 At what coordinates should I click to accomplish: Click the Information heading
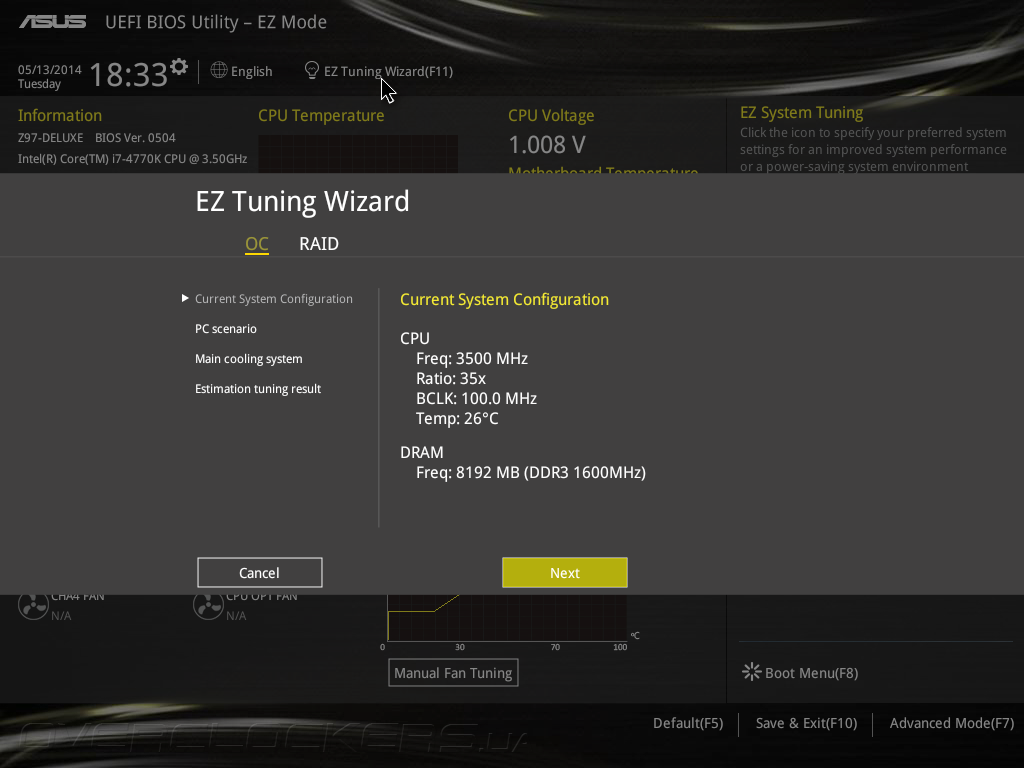pos(60,116)
